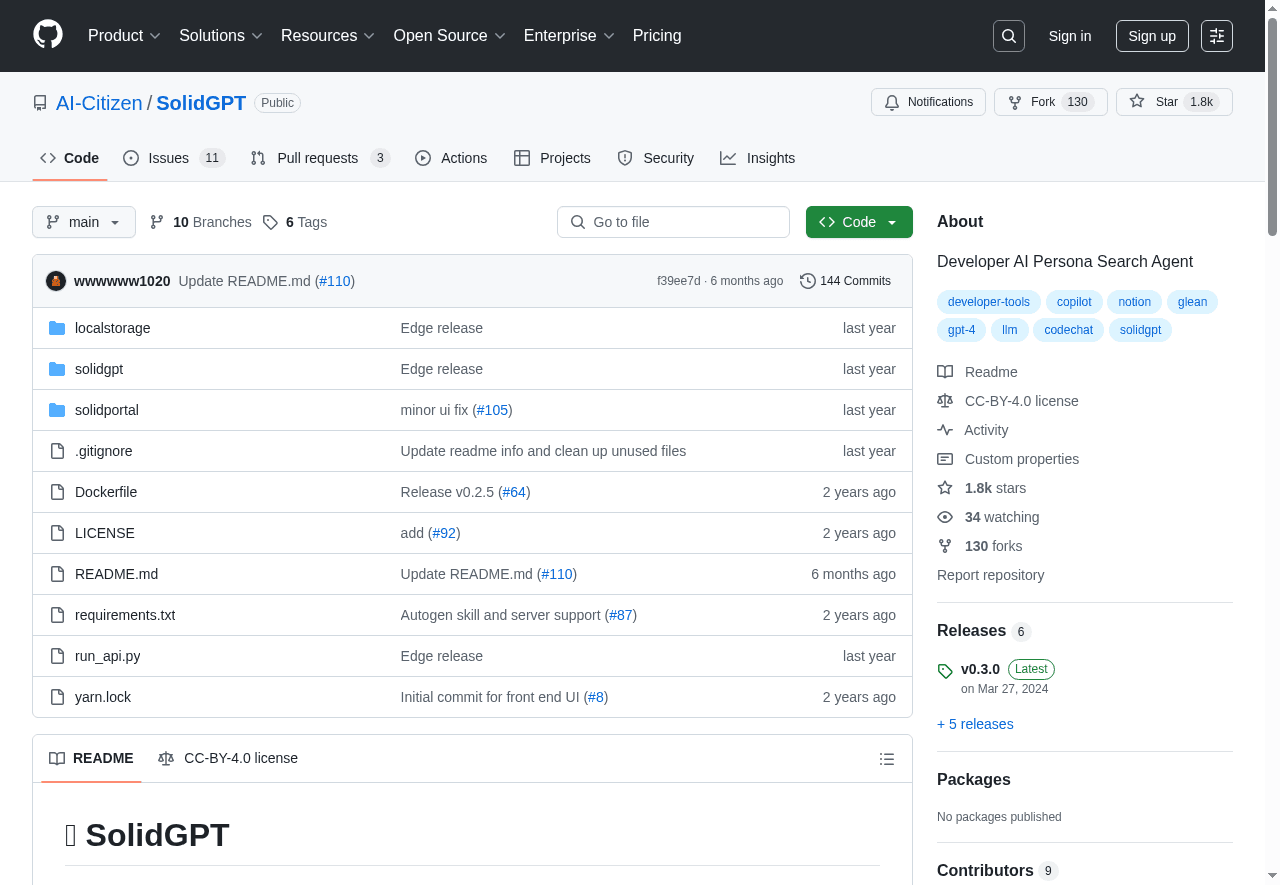Open the main branch dropdown

click(84, 222)
